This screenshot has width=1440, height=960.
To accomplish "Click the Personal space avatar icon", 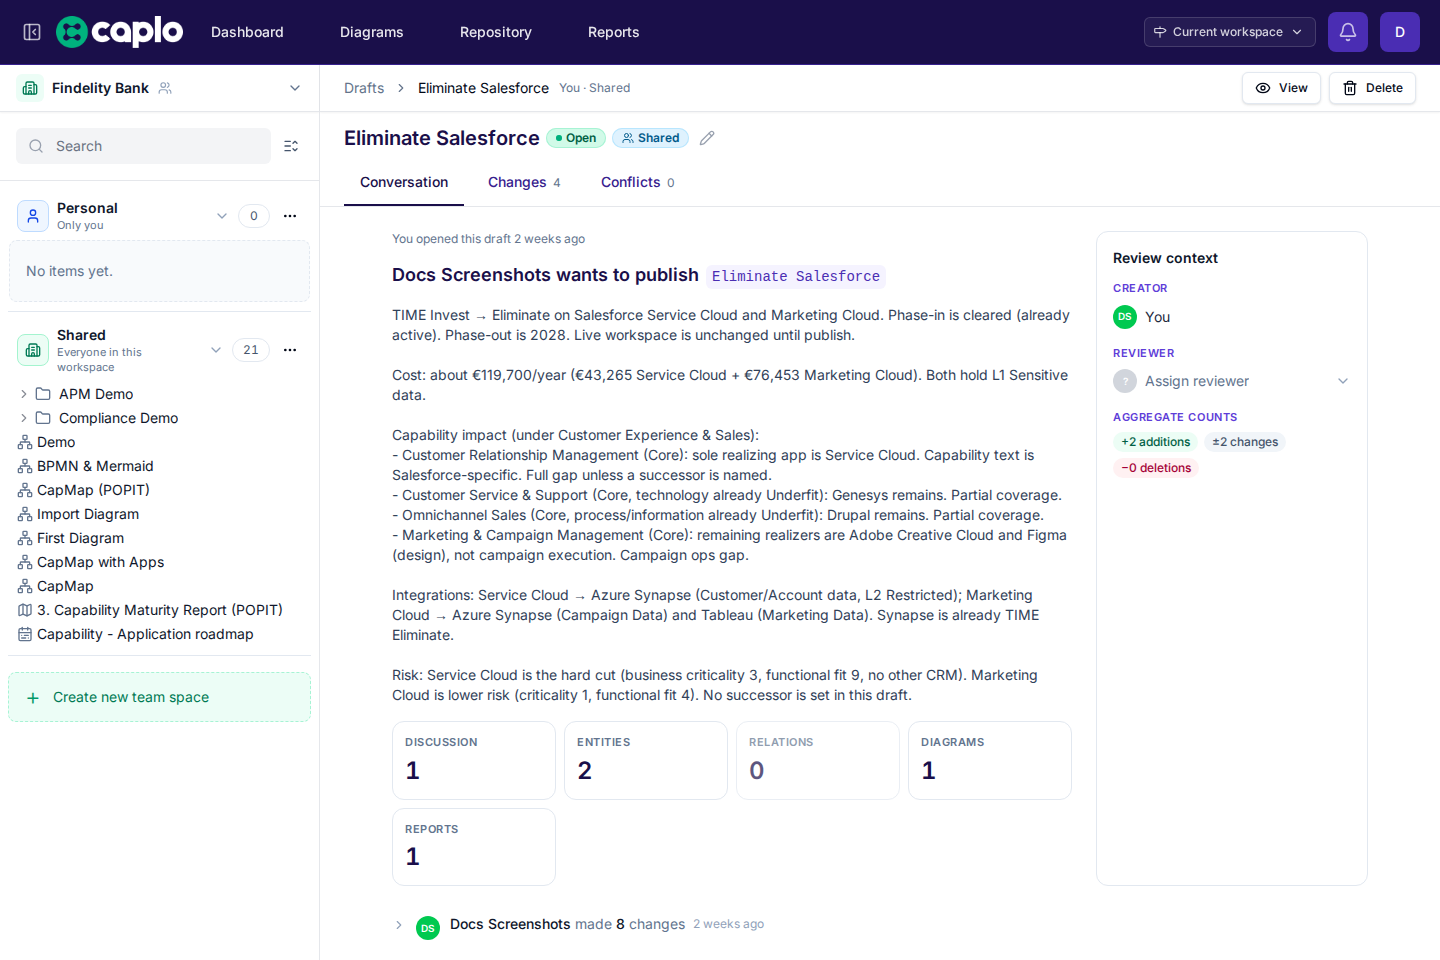I will [x=33, y=216].
